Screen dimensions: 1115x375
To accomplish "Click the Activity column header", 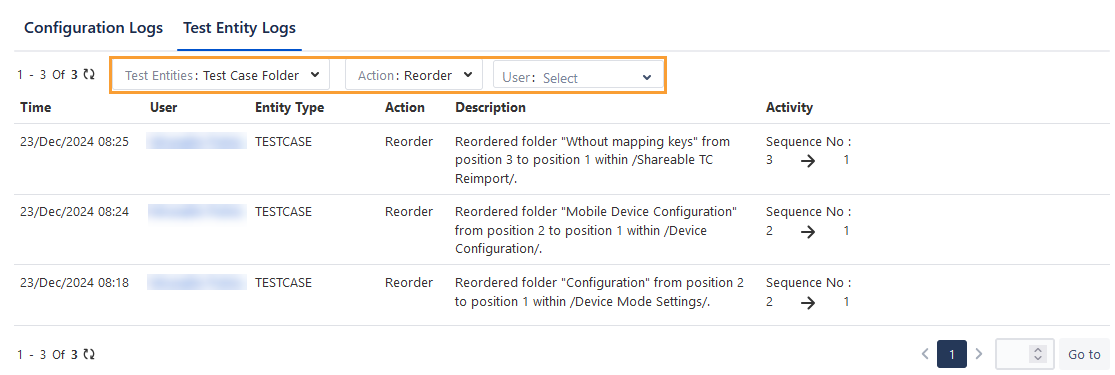I will click(789, 107).
